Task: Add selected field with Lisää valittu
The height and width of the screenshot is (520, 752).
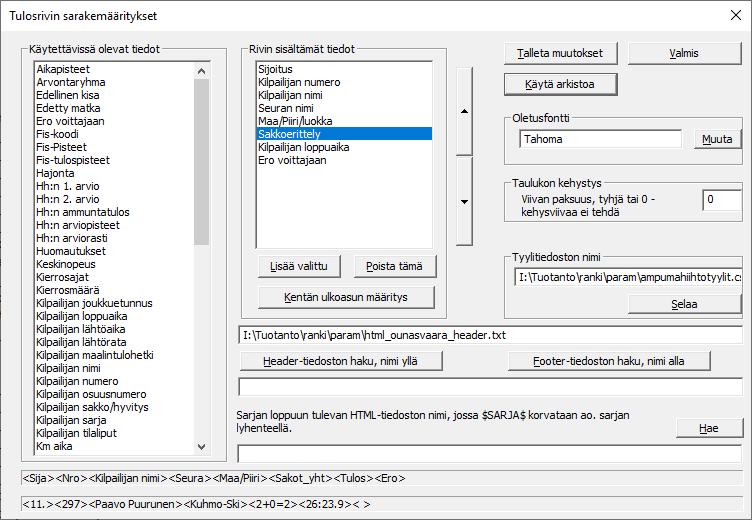Action: tap(298, 266)
